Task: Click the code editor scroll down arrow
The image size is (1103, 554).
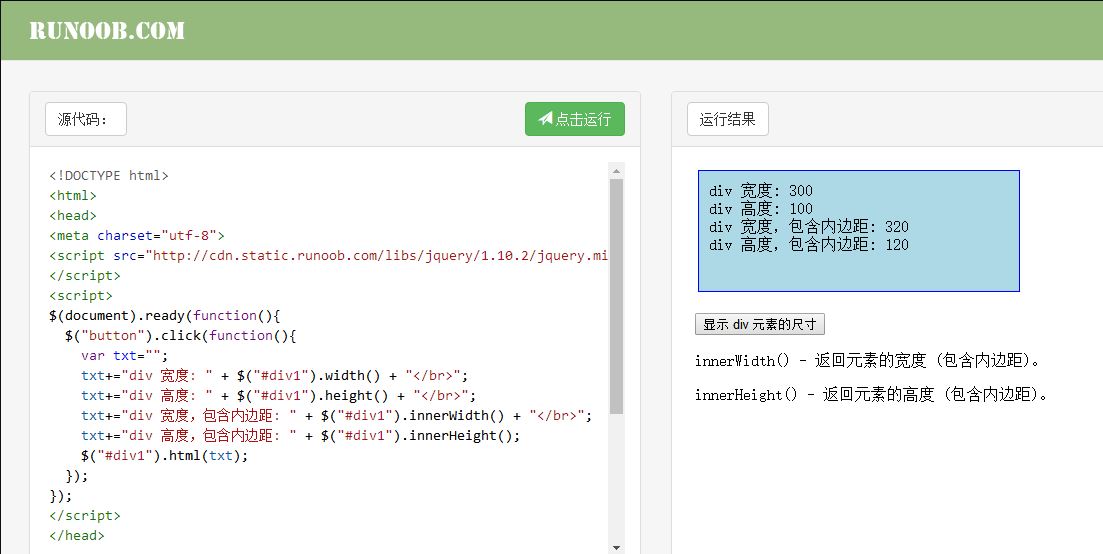Action: (x=616, y=547)
